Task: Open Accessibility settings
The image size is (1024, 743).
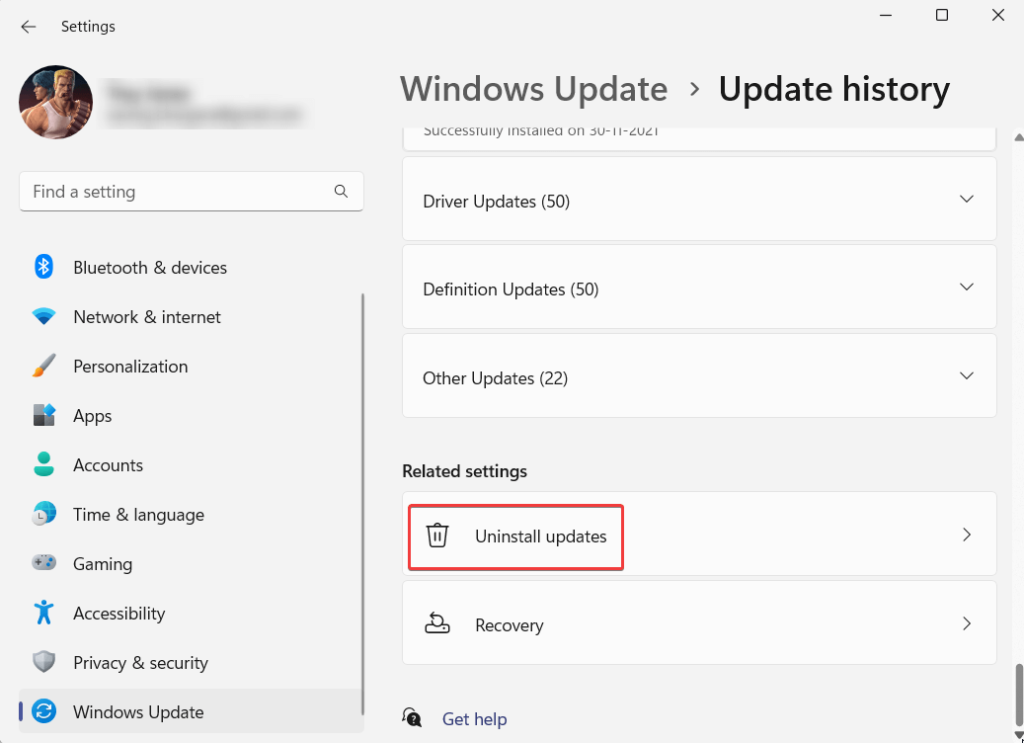Action: tap(191, 614)
